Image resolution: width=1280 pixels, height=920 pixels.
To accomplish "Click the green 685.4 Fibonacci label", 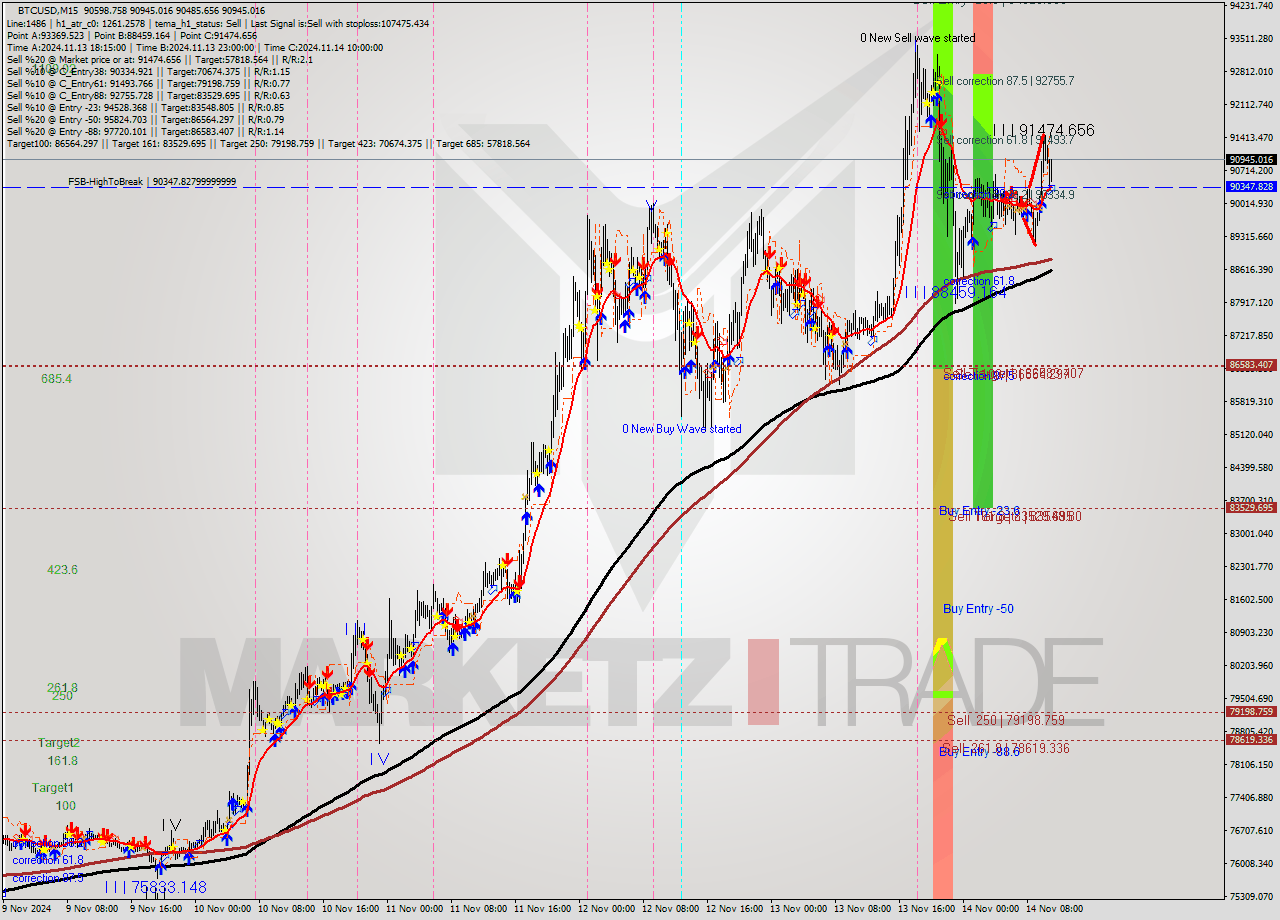I will coord(56,379).
